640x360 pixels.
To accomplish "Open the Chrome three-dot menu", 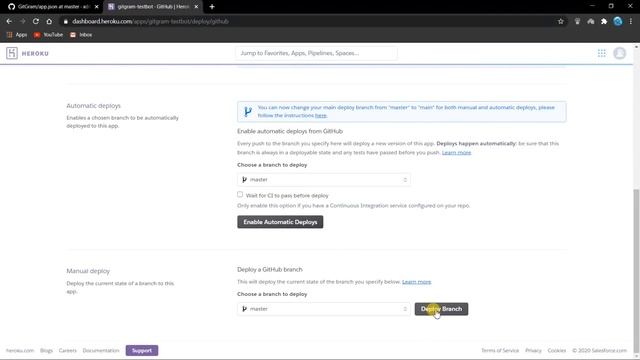I will click(631, 21).
